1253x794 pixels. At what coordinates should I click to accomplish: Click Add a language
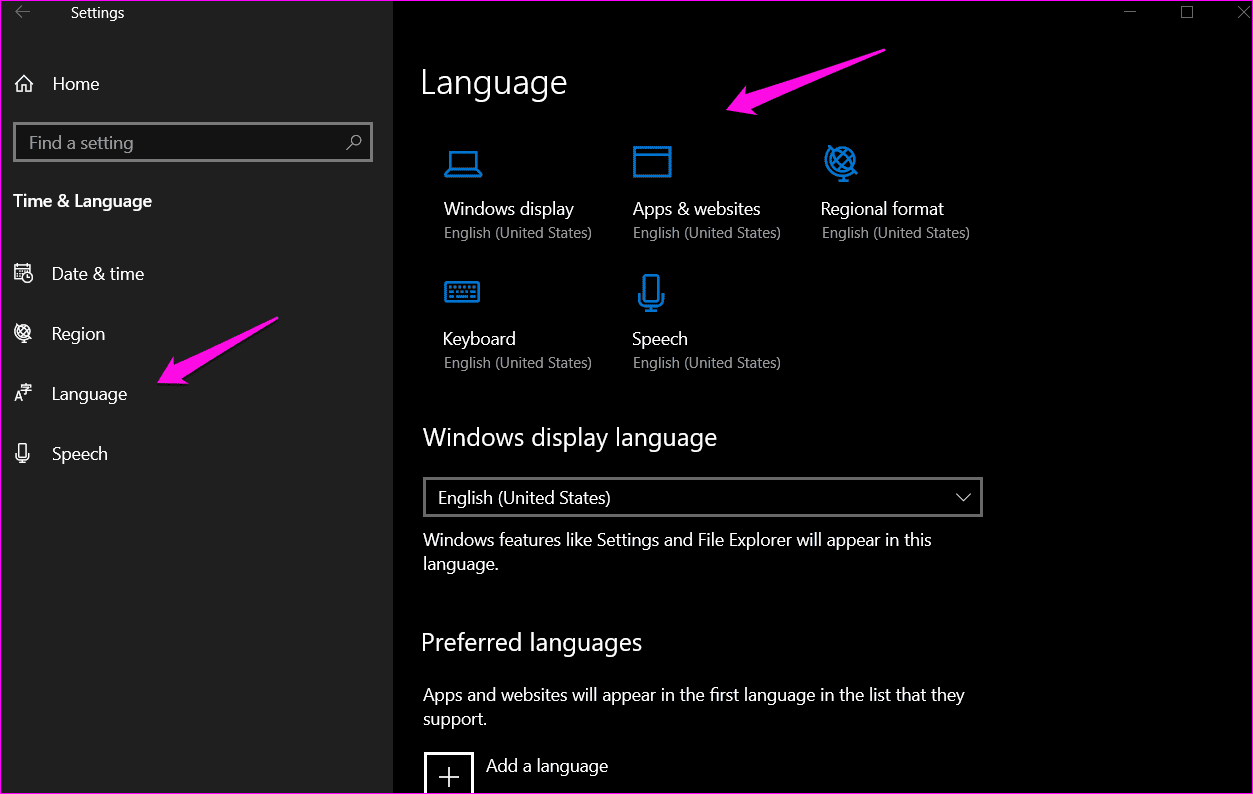pos(547,766)
